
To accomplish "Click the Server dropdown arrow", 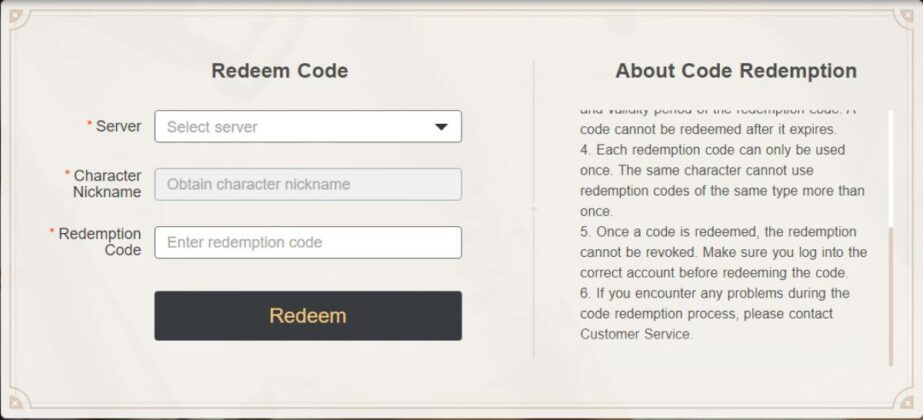I will [441, 127].
